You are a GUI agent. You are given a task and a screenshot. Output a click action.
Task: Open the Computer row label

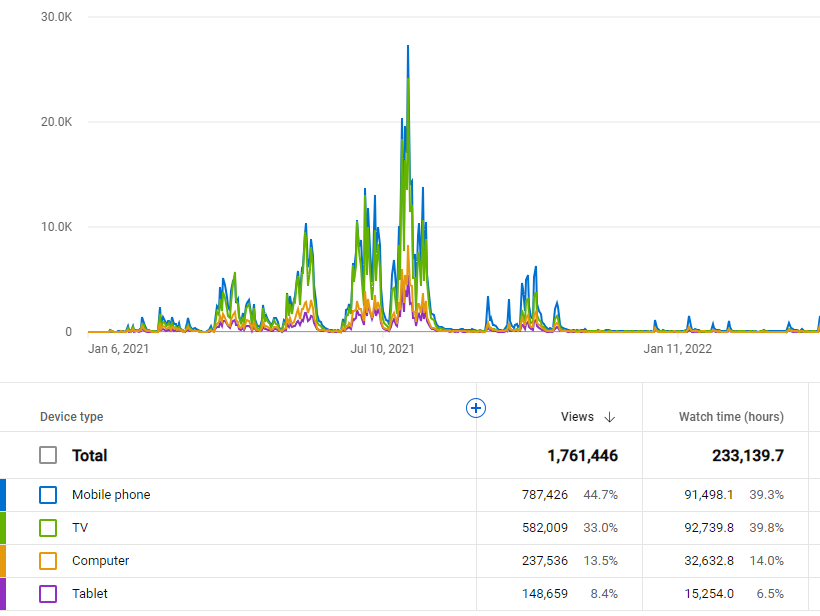pos(100,561)
